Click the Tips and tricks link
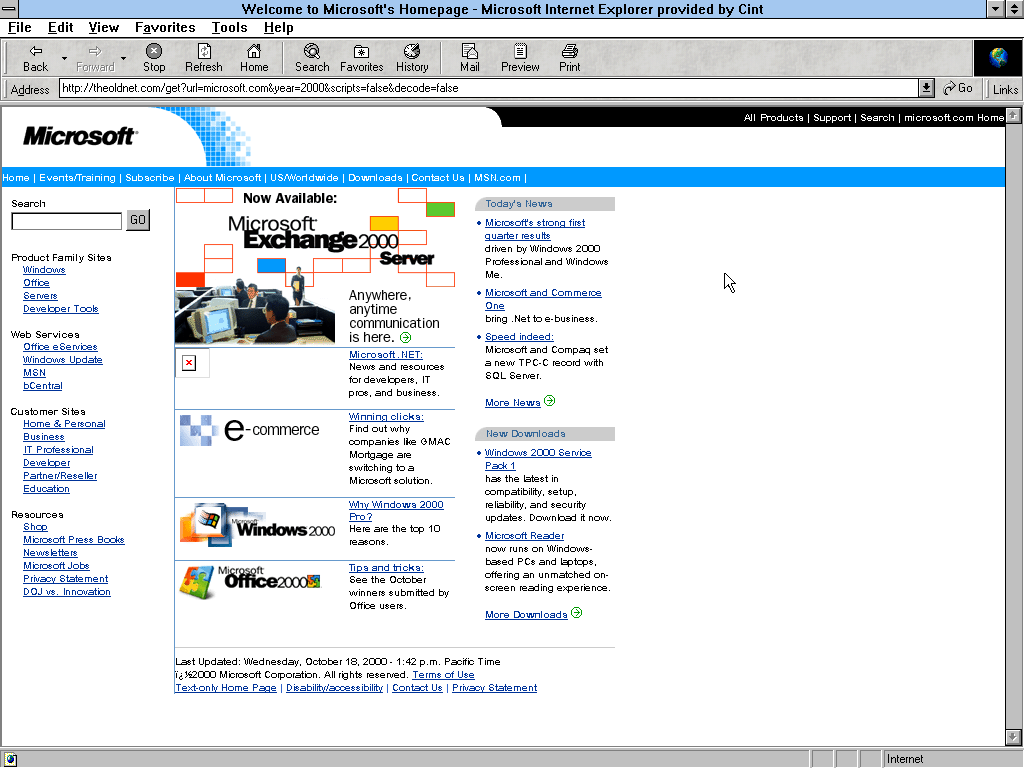Image resolution: width=1024 pixels, height=768 pixels. (386, 568)
